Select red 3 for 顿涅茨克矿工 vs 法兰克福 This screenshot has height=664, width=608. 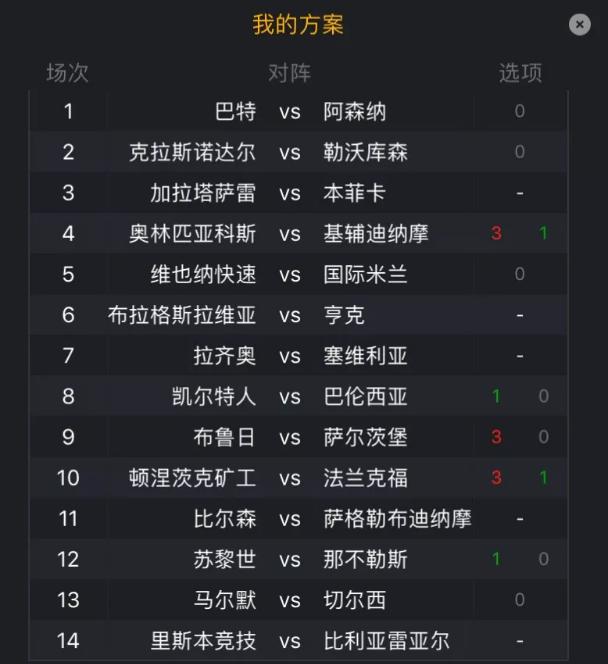point(496,478)
